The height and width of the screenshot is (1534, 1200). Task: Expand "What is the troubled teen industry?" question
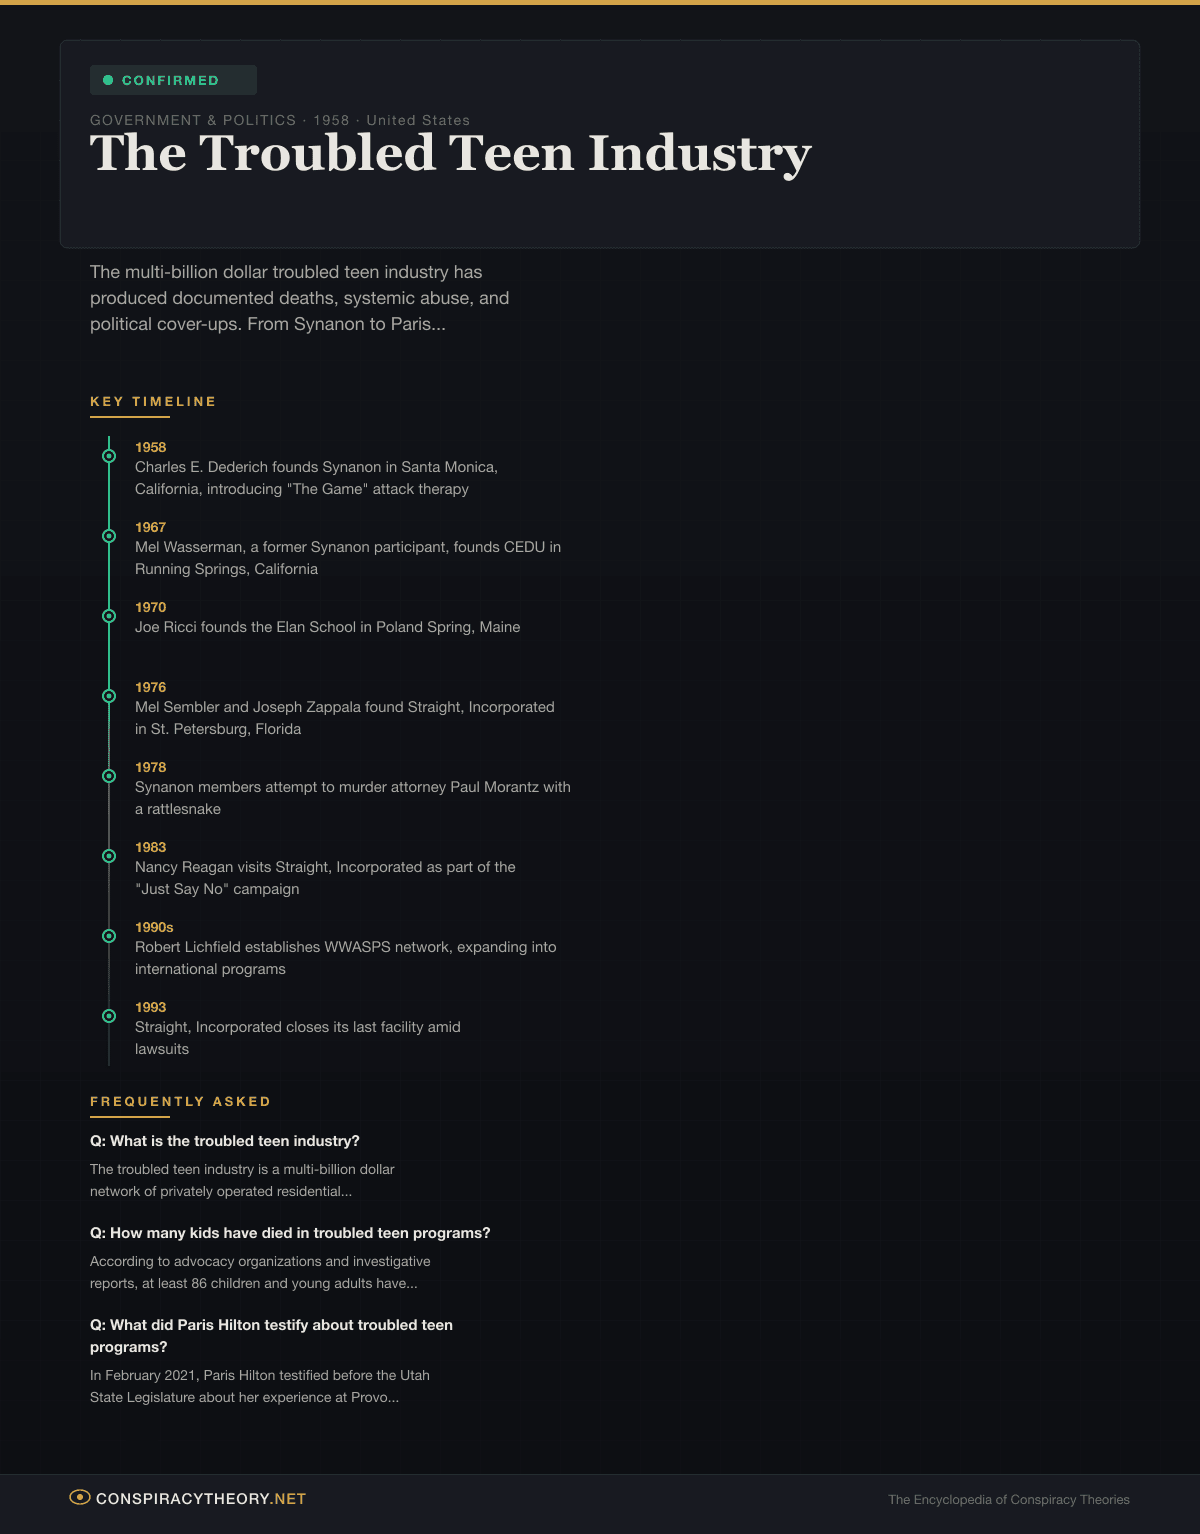point(225,1141)
